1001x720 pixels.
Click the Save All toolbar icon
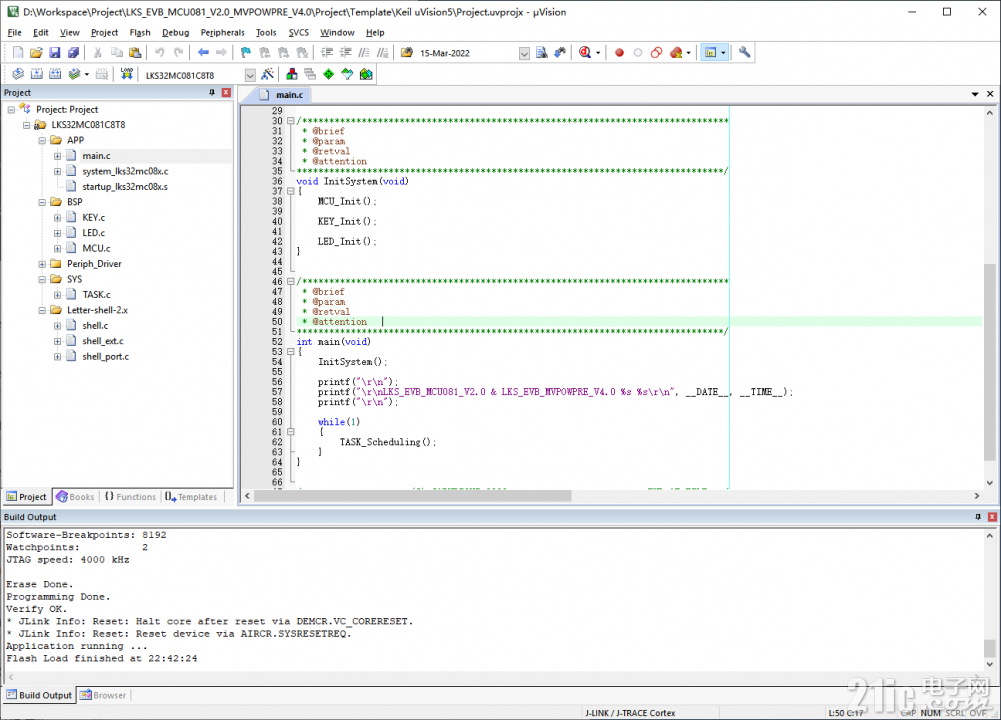[x=73, y=53]
